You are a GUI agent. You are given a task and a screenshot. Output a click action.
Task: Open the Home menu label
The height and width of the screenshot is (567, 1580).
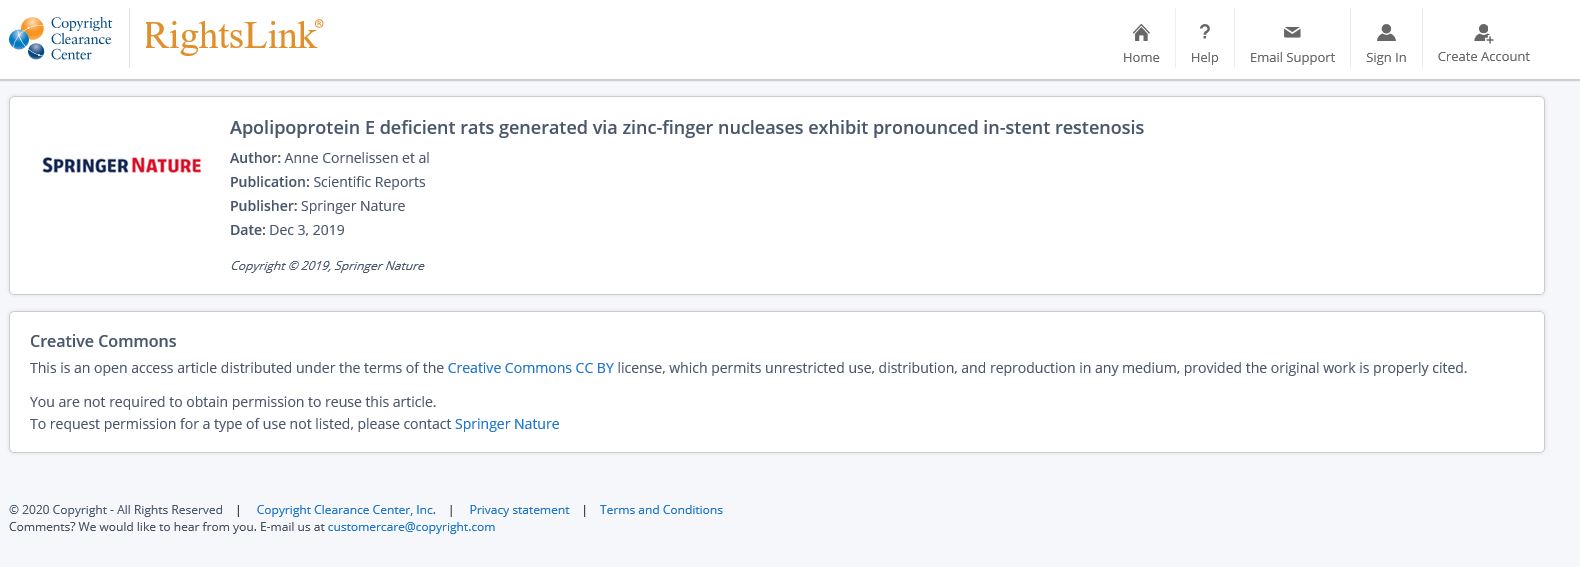[1141, 57]
